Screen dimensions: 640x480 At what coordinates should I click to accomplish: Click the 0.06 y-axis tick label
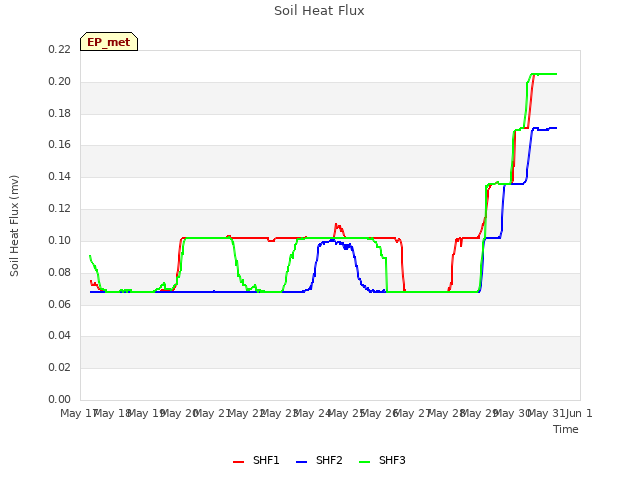[59, 304]
